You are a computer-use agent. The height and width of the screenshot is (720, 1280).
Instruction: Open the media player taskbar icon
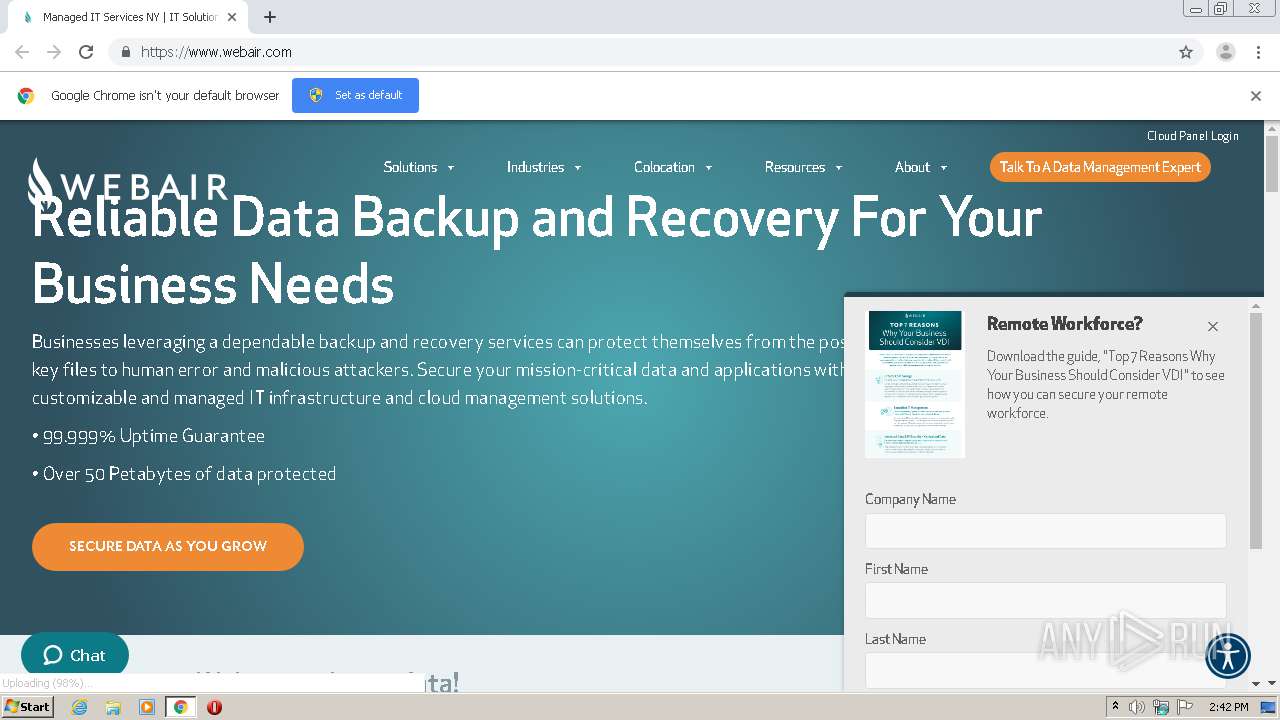pos(146,707)
